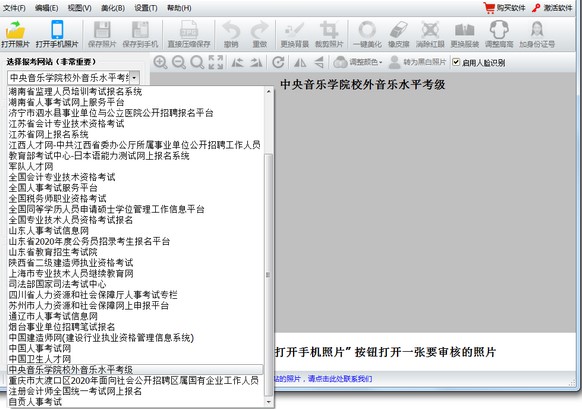
Task: Open the 美化(B) menu
Action: [x=113, y=8]
